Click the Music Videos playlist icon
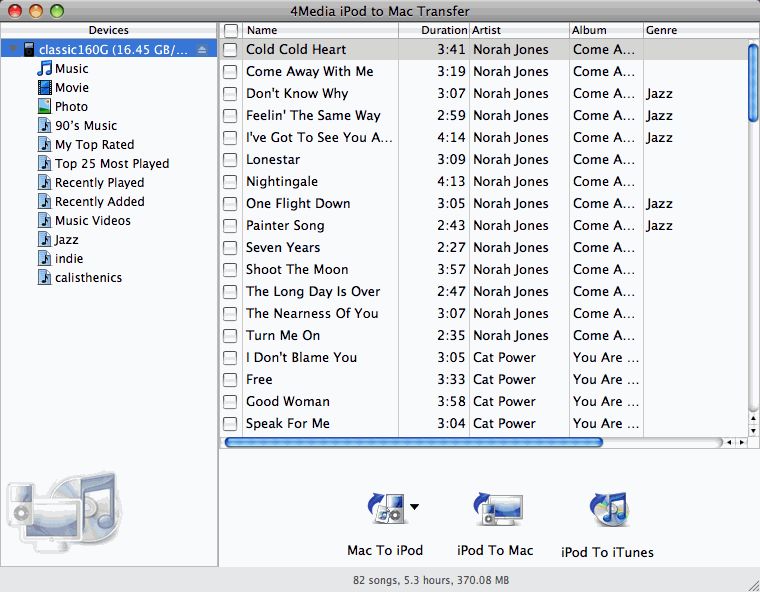 pos(45,220)
